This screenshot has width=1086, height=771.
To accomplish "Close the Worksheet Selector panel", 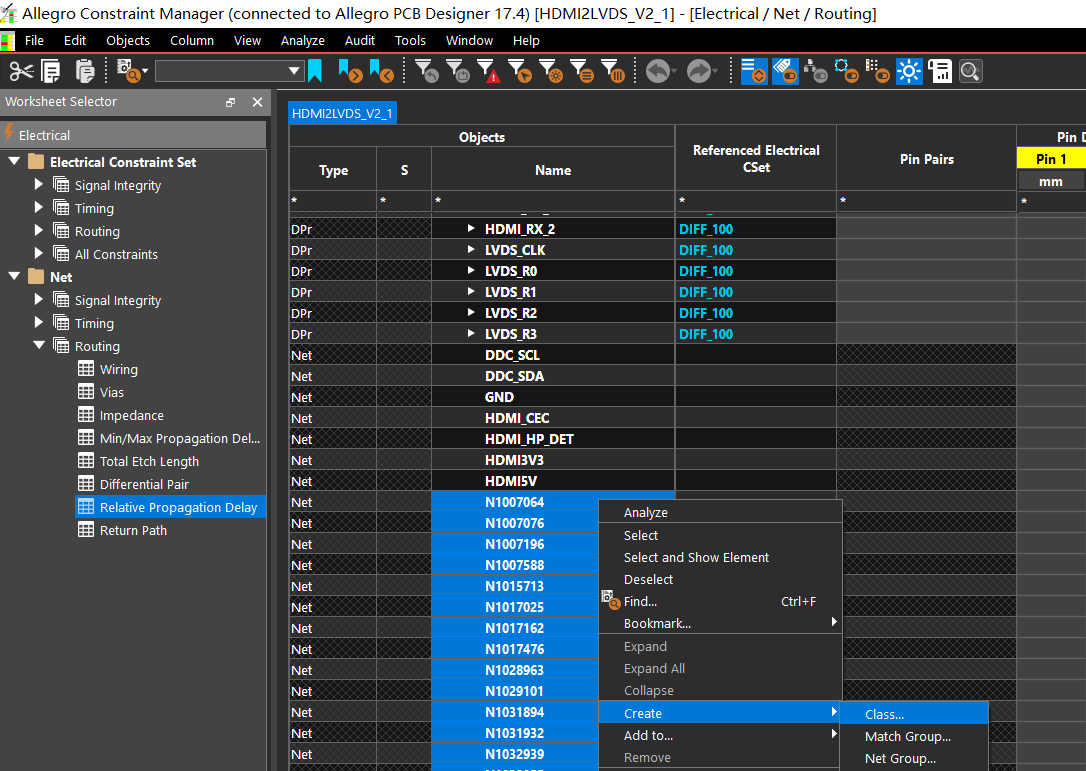I will tap(258, 103).
